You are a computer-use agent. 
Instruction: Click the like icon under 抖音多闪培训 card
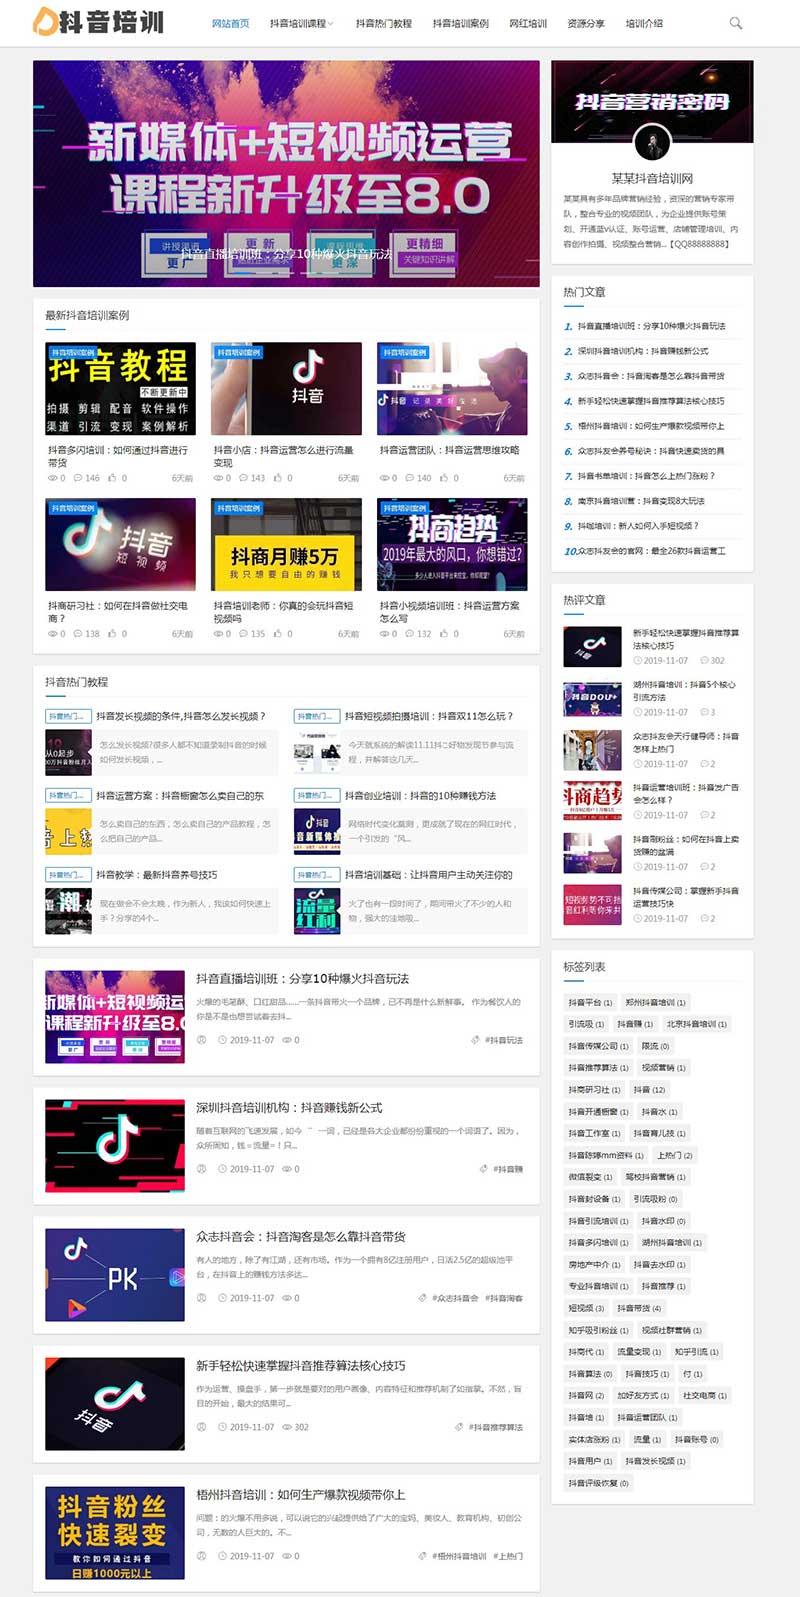(x=112, y=478)
